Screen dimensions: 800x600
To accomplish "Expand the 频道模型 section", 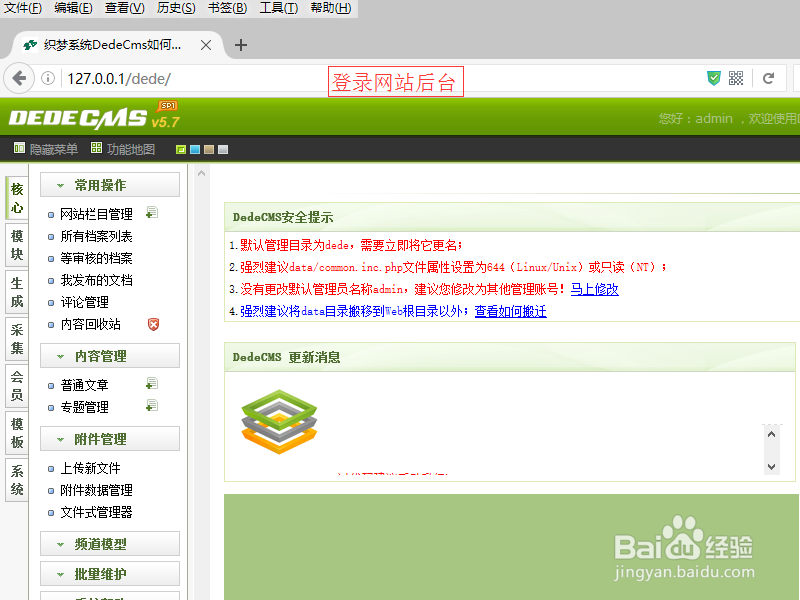I will tap(110, 544).
